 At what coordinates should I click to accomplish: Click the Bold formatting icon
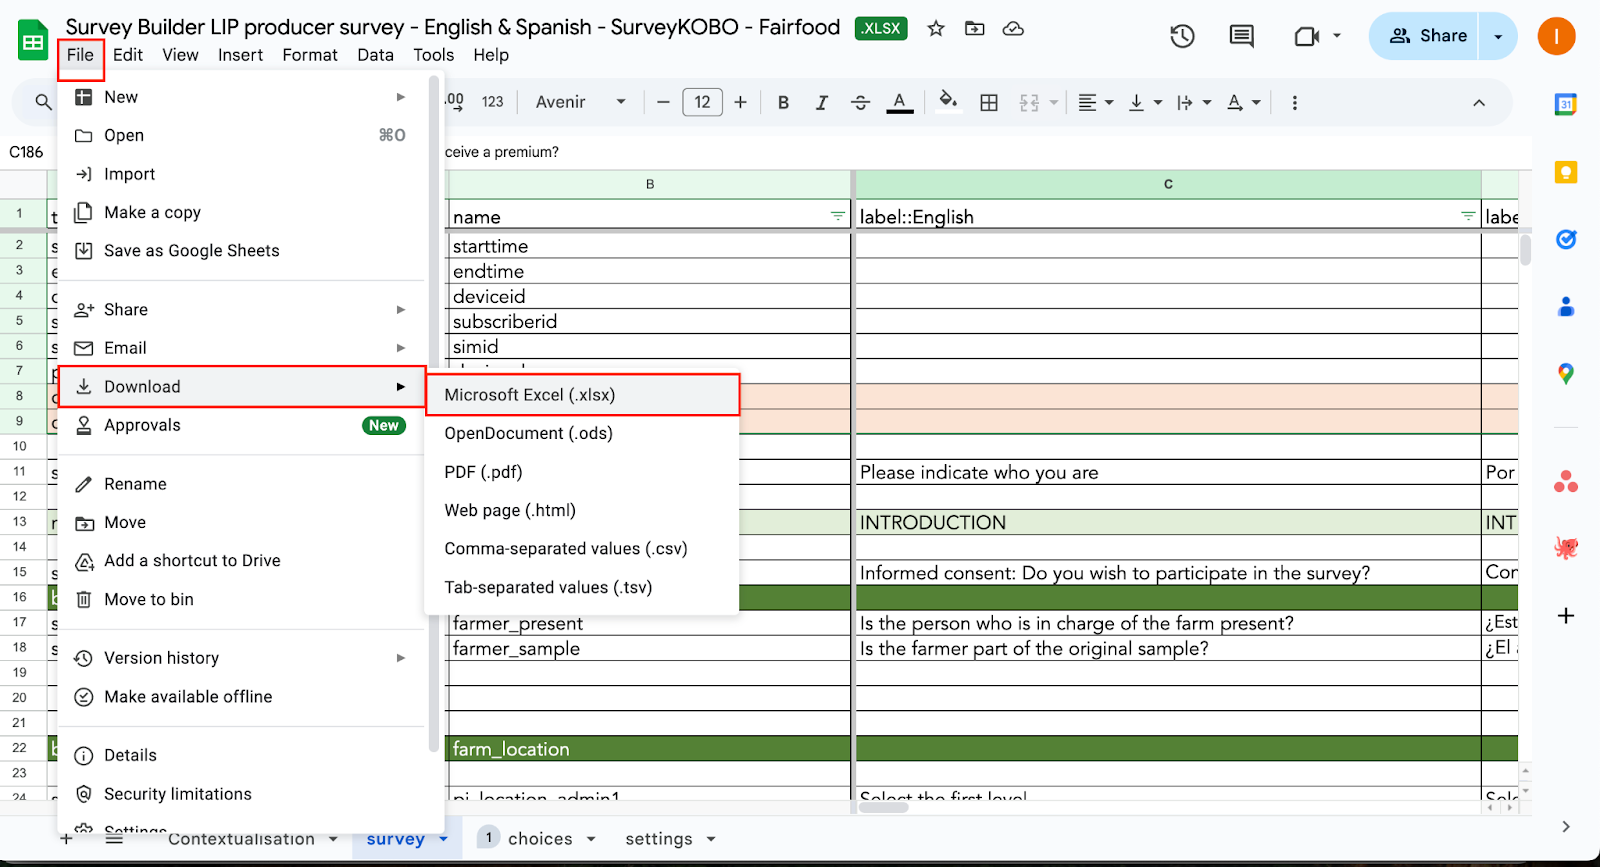point(783,102)
